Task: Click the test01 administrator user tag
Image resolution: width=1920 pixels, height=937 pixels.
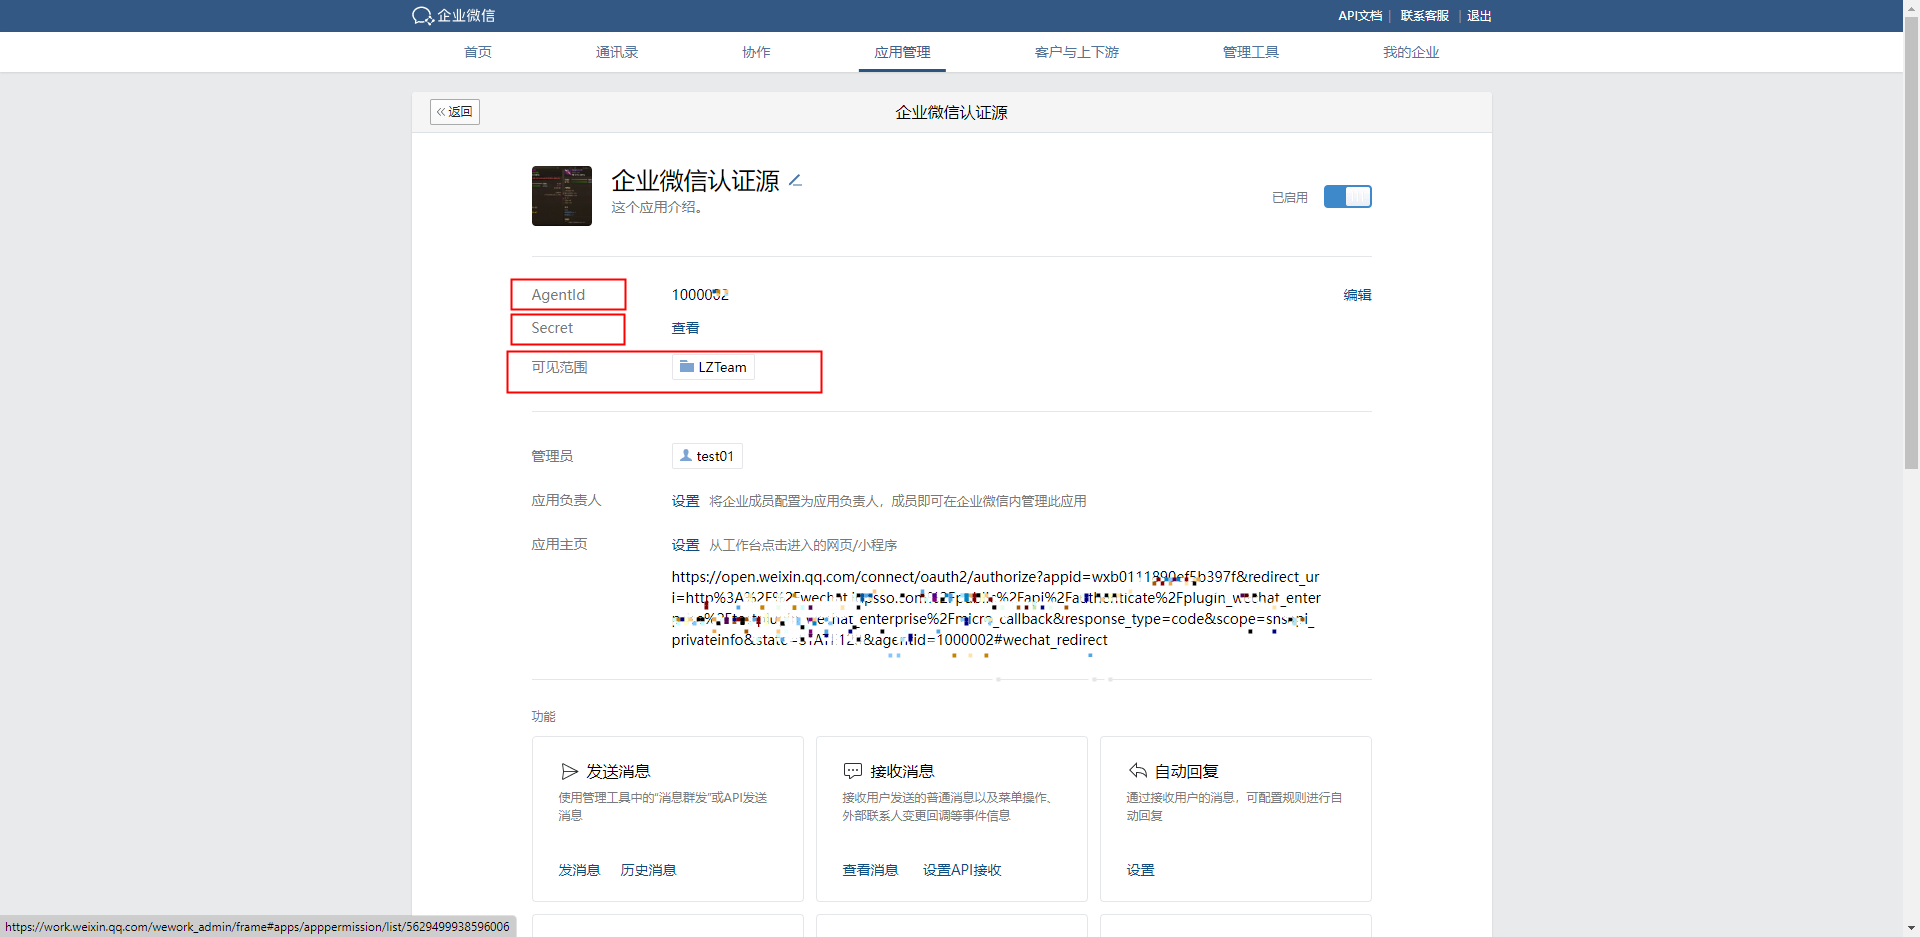Action: 707,456
